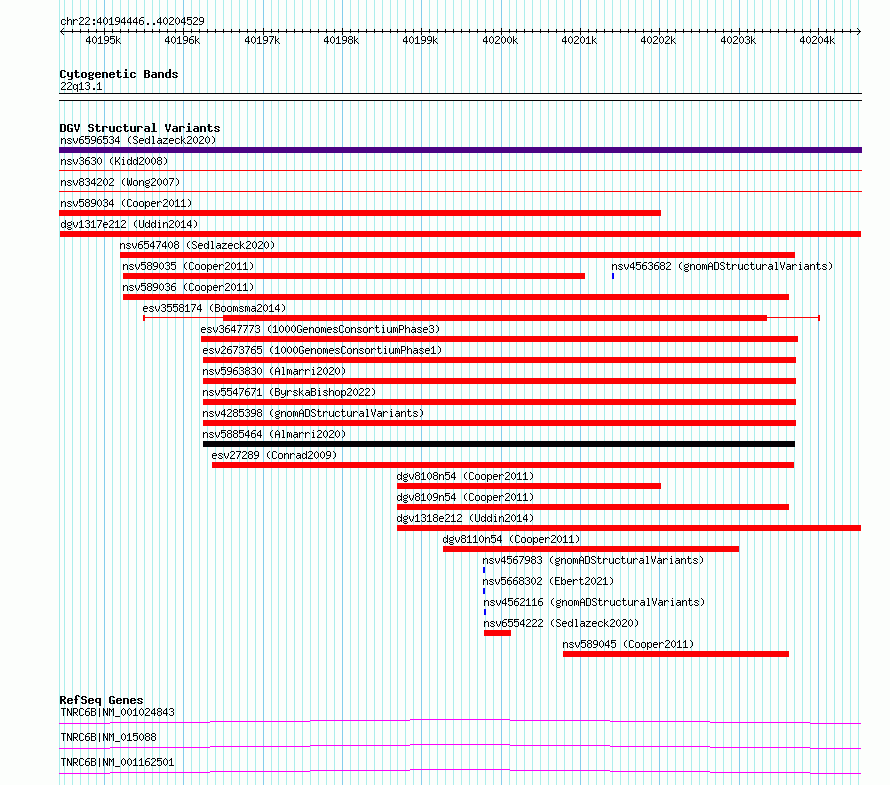
Task: Click the 40202k ruler tick label
Action: pos(658,40)
